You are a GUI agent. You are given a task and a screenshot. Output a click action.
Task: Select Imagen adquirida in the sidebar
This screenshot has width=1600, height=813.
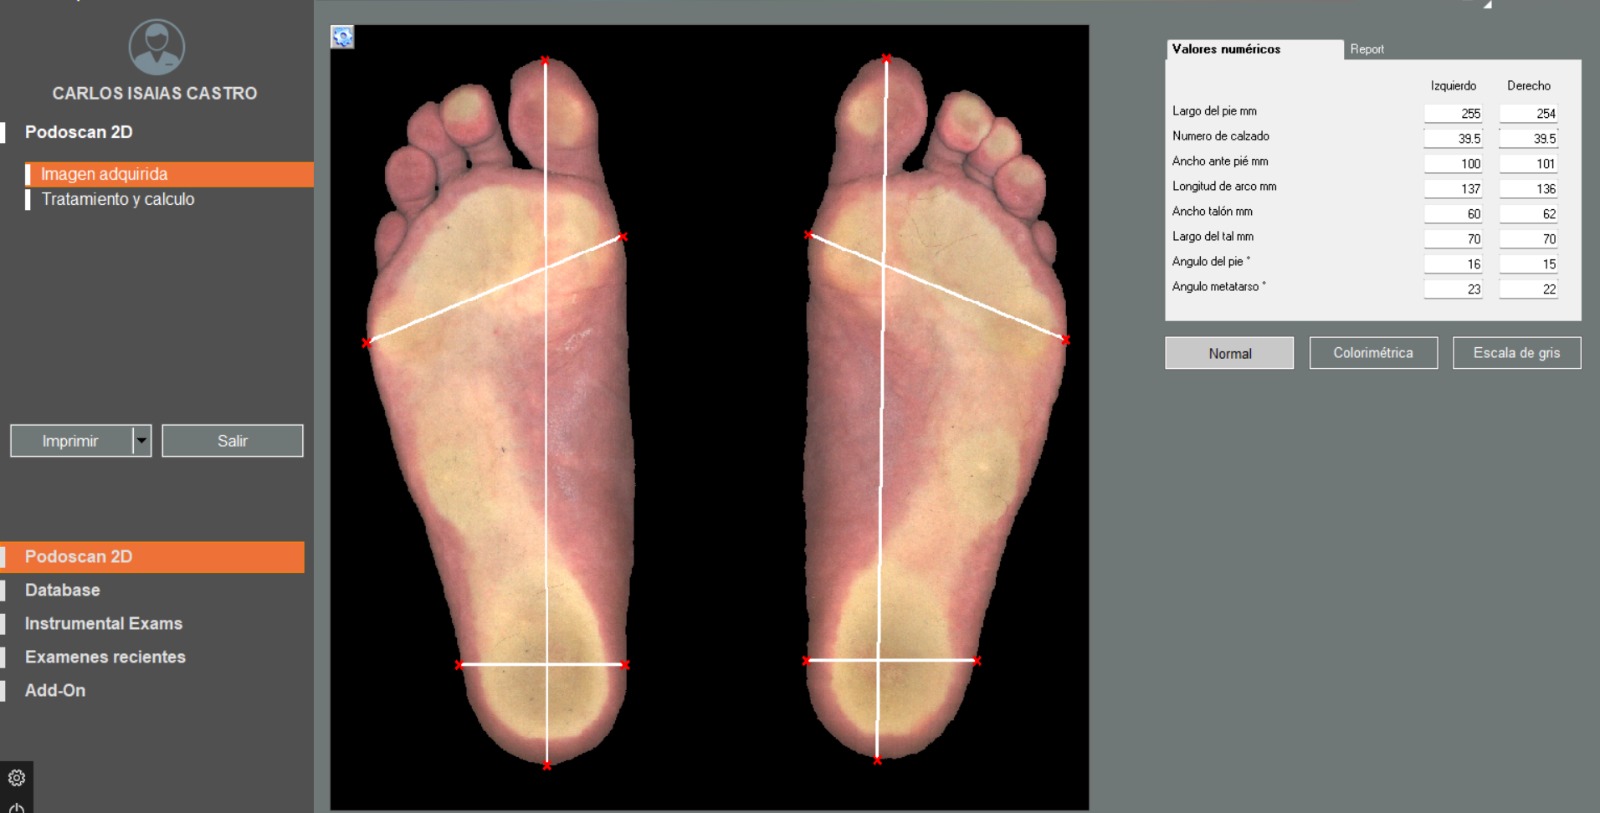pyautogui.click(x=170, y=174)
